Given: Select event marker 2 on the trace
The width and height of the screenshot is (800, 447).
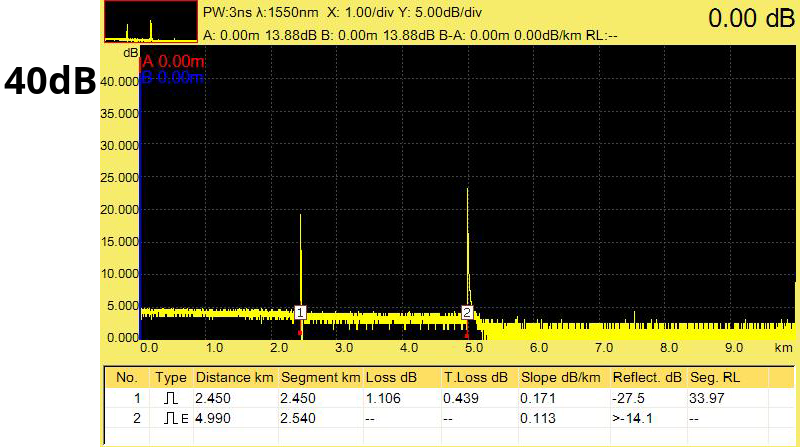Looking at the screenshot, I should coord(467,312).
